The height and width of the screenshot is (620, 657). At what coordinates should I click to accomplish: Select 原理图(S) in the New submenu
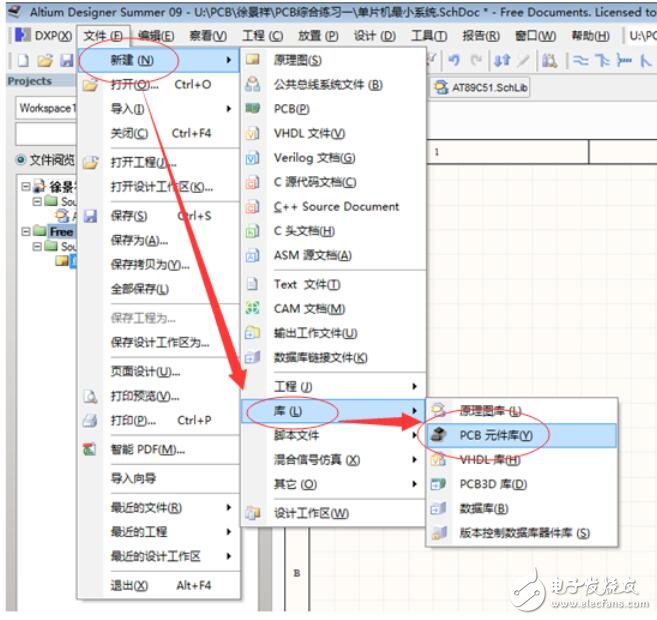[x=334, y=60]
